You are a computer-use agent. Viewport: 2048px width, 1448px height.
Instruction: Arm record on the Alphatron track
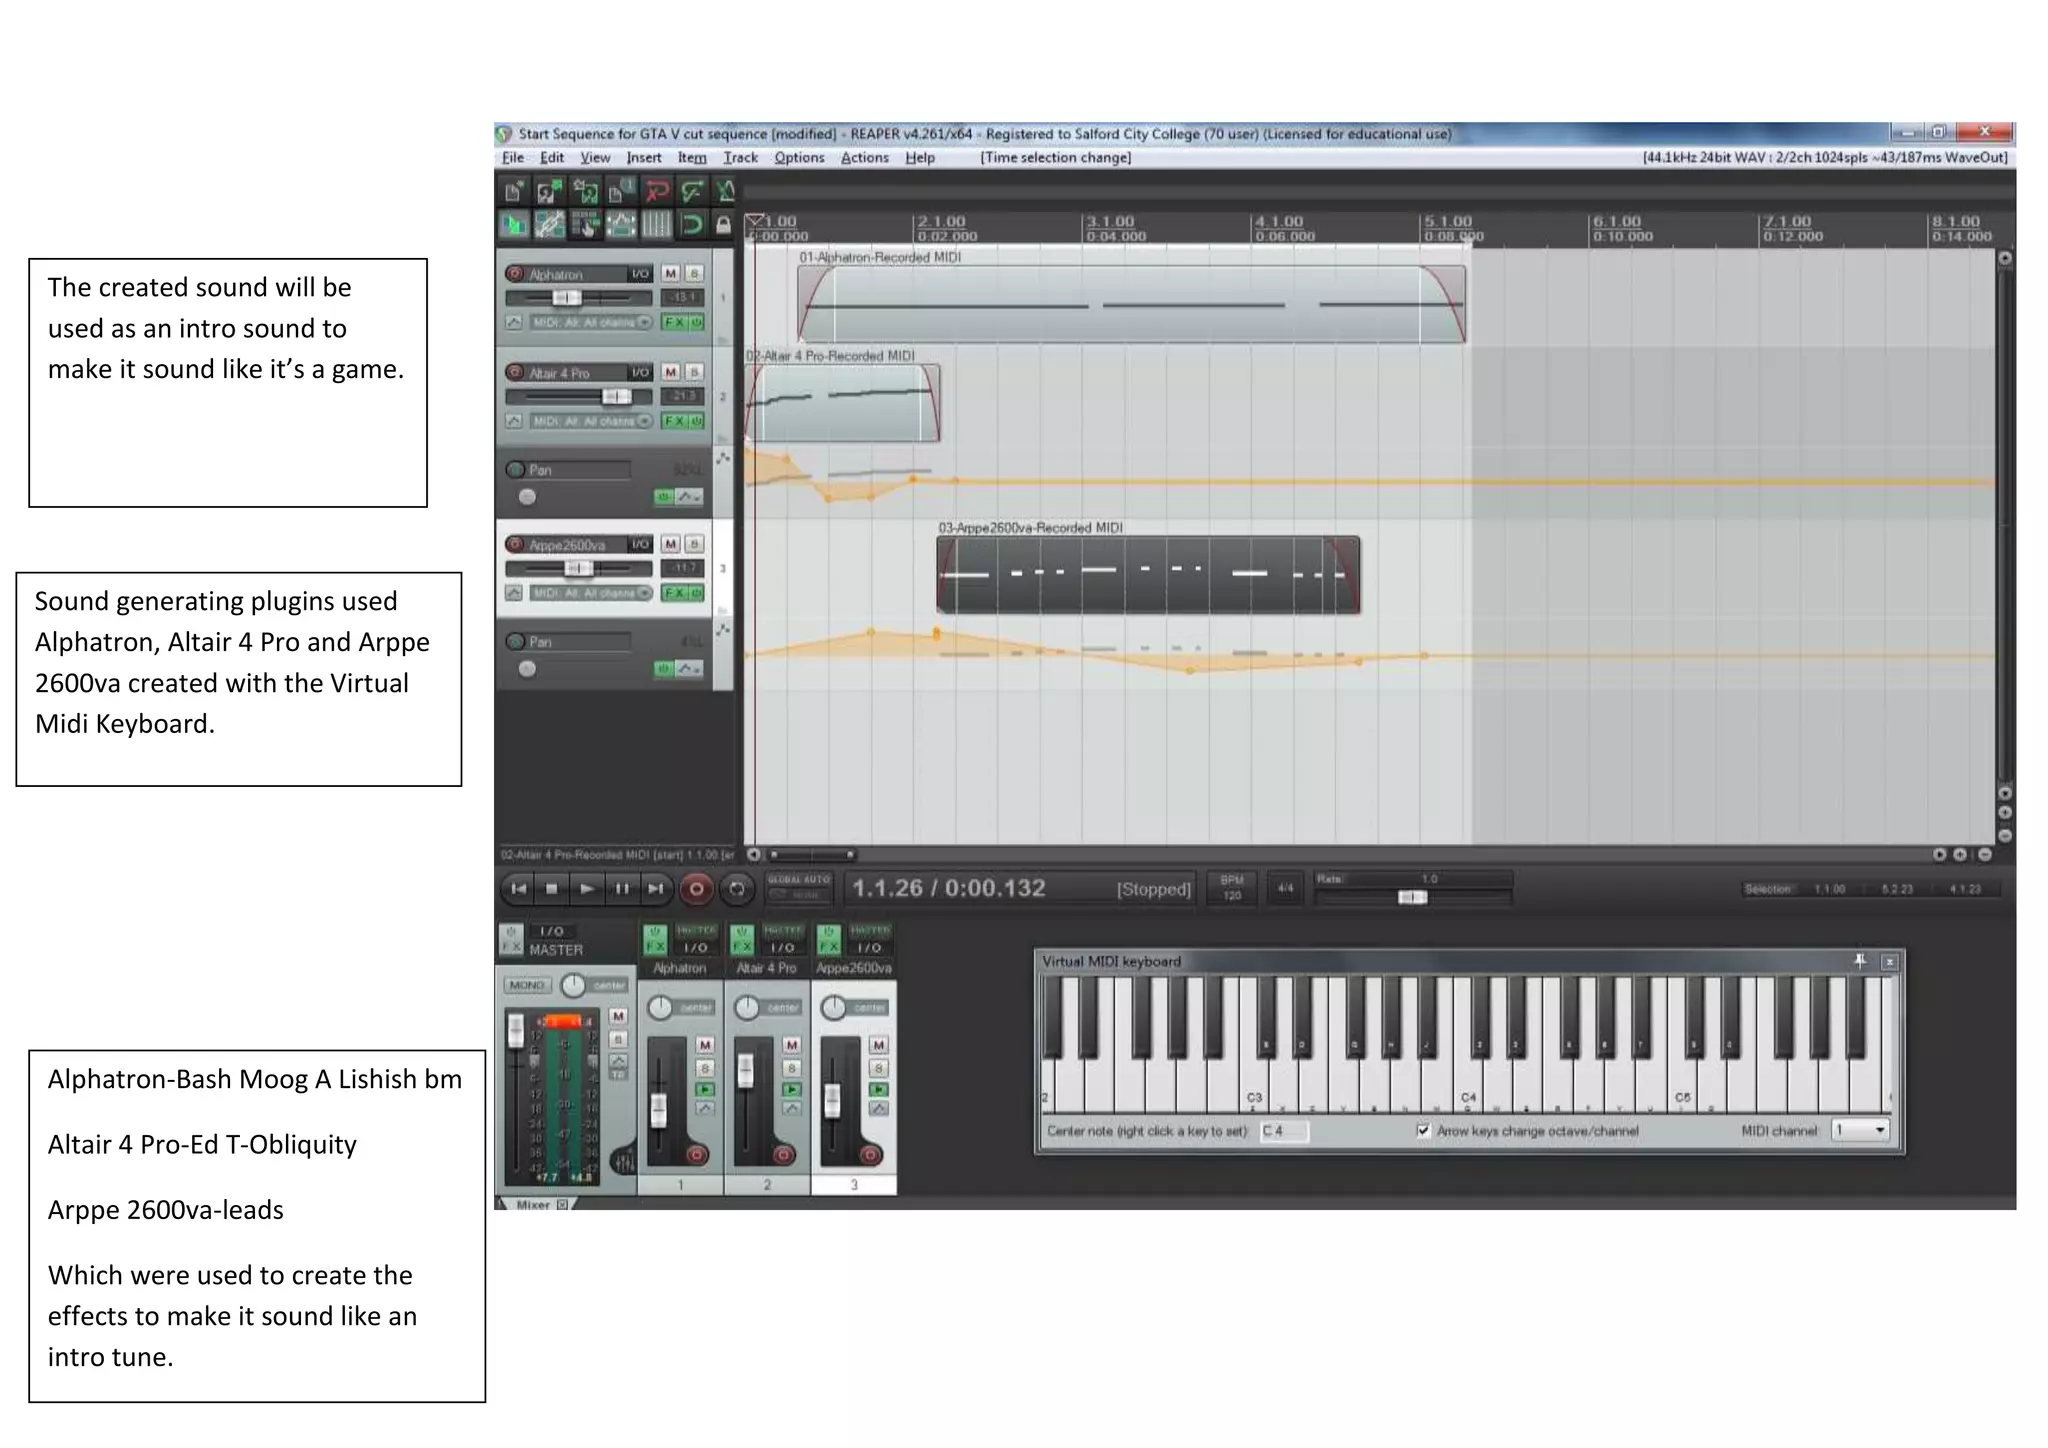(x=515, y=273)
